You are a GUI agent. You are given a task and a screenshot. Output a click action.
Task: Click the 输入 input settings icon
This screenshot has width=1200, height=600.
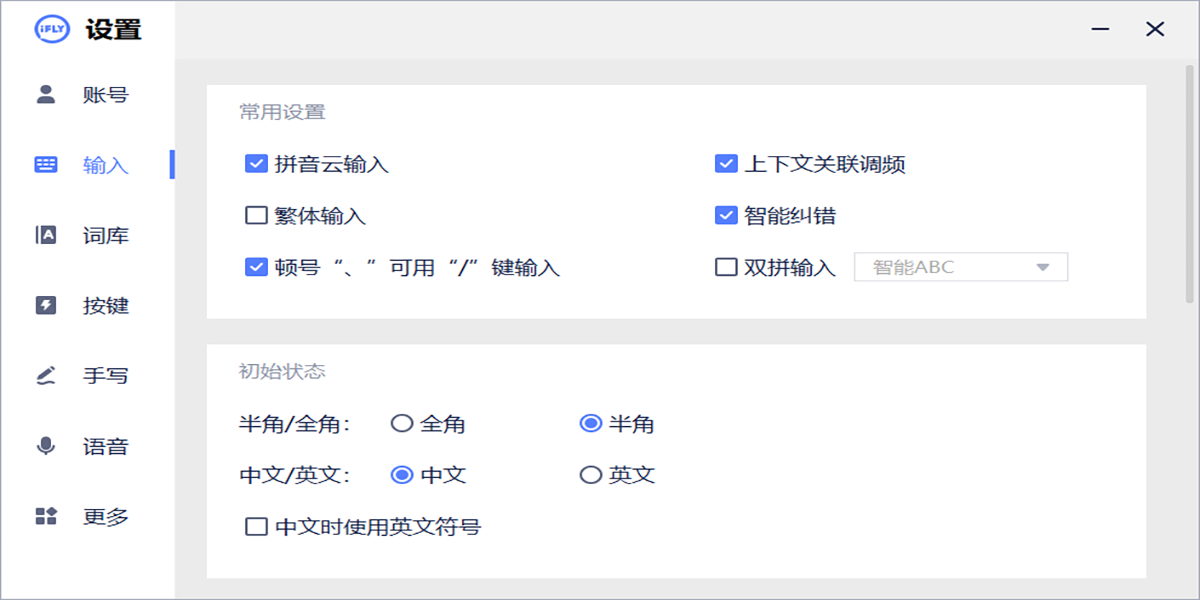[44, 164]
